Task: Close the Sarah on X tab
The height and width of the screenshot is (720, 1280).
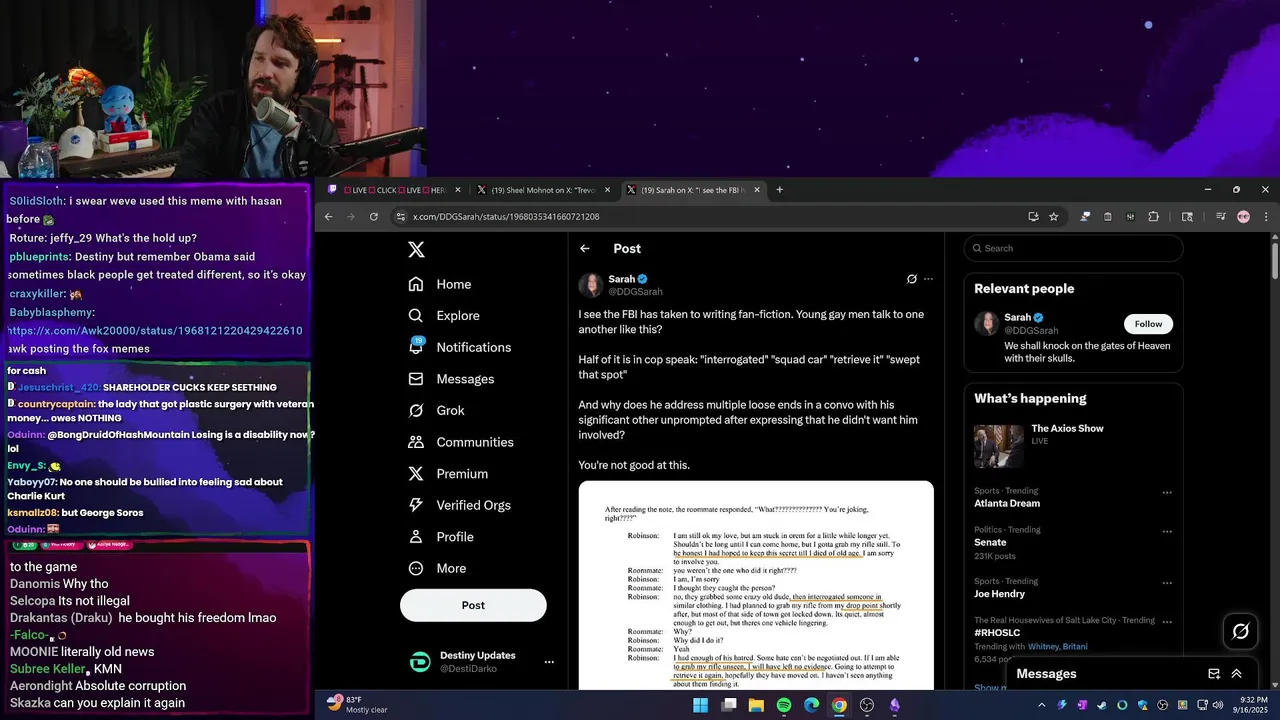Action: click(757, 190)
